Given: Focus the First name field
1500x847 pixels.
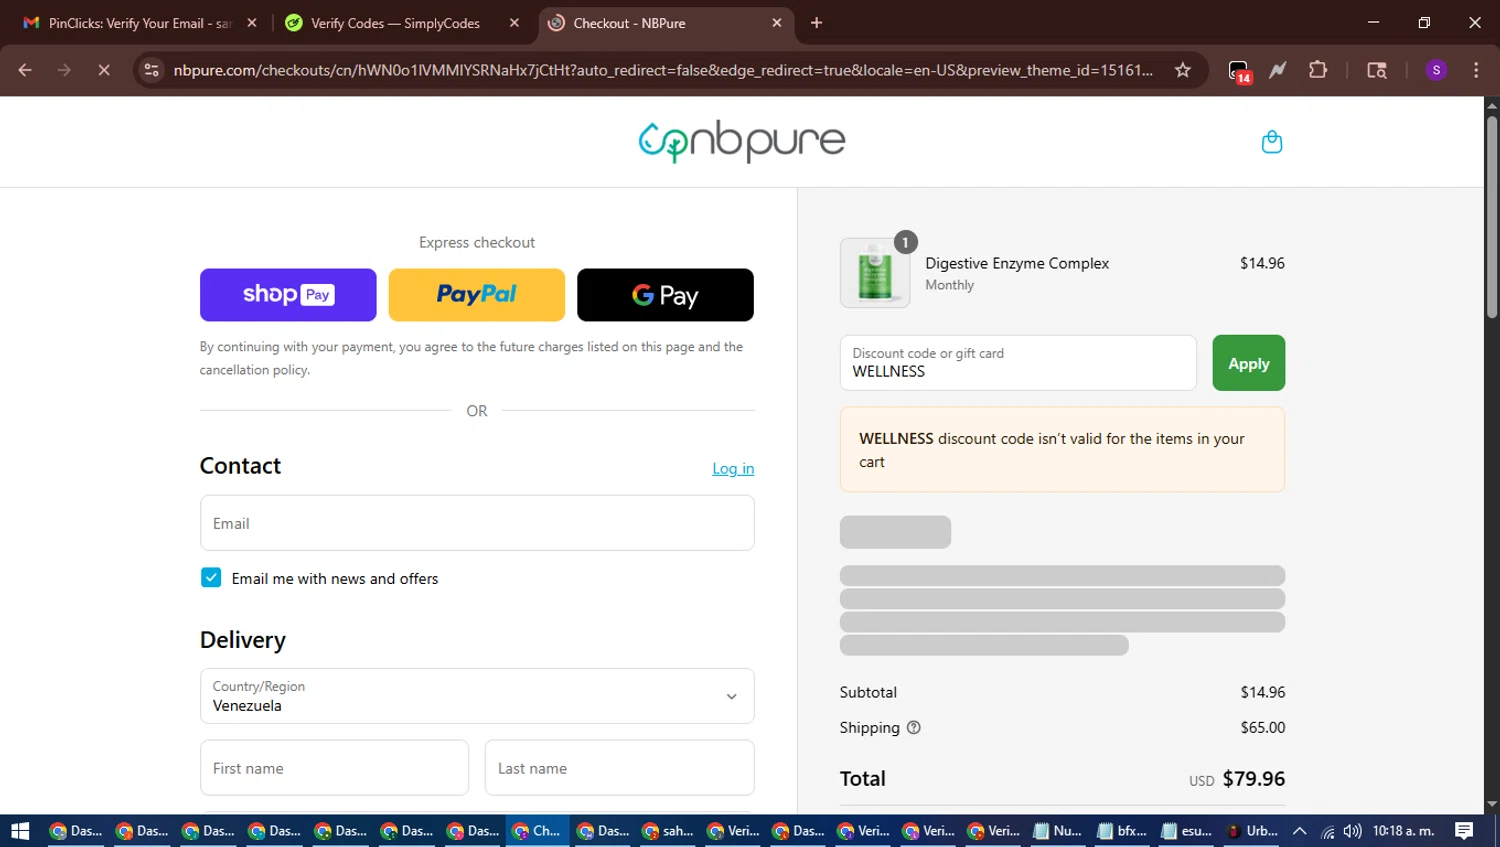Looking at the screenshot, I should pyautogui.click(x=334, y=768).
